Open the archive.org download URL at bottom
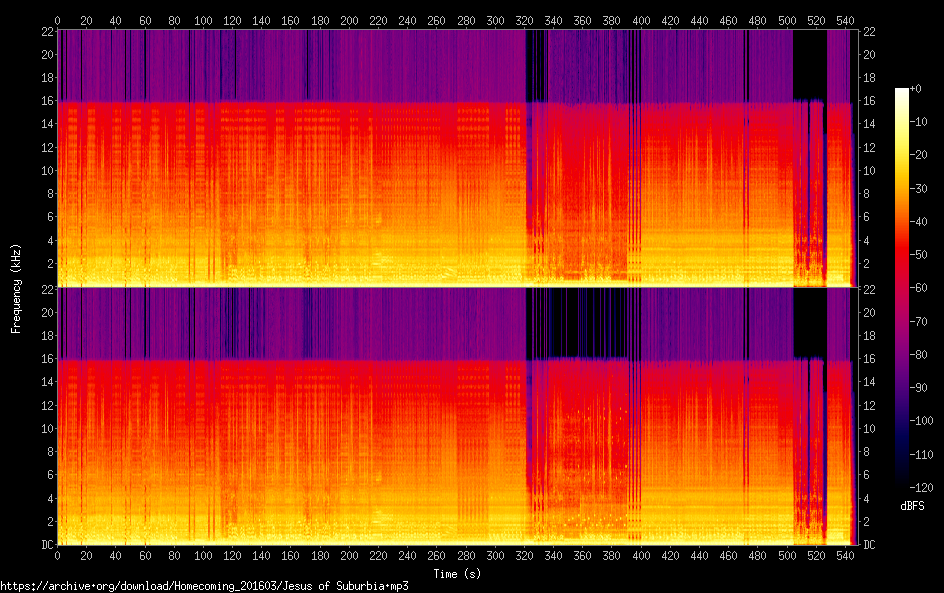 pyautogui.click(x=204, y=586)
